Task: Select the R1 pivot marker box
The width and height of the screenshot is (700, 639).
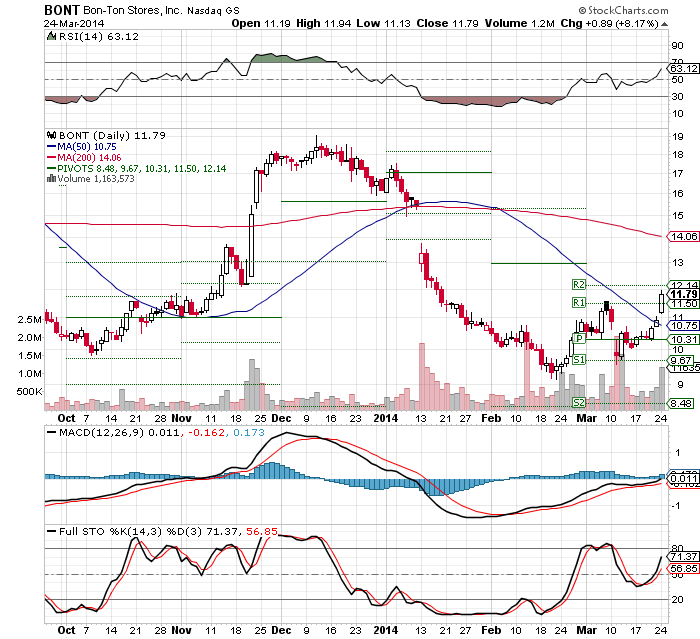Action: click(x=579, y=303)
